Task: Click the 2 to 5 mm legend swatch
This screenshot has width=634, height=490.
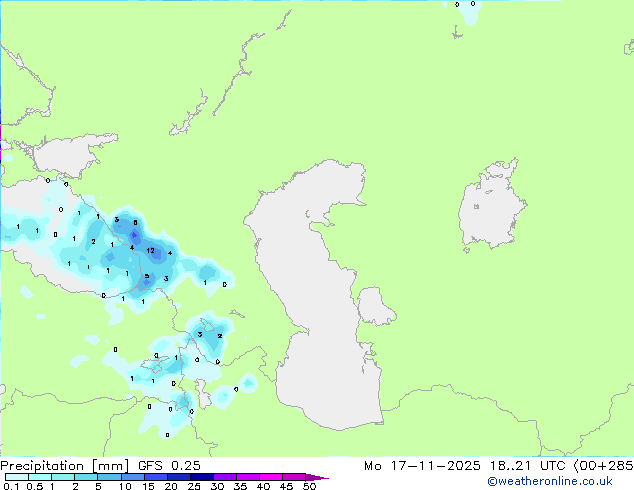Action: pyautogui.click(x=86, y=477)
